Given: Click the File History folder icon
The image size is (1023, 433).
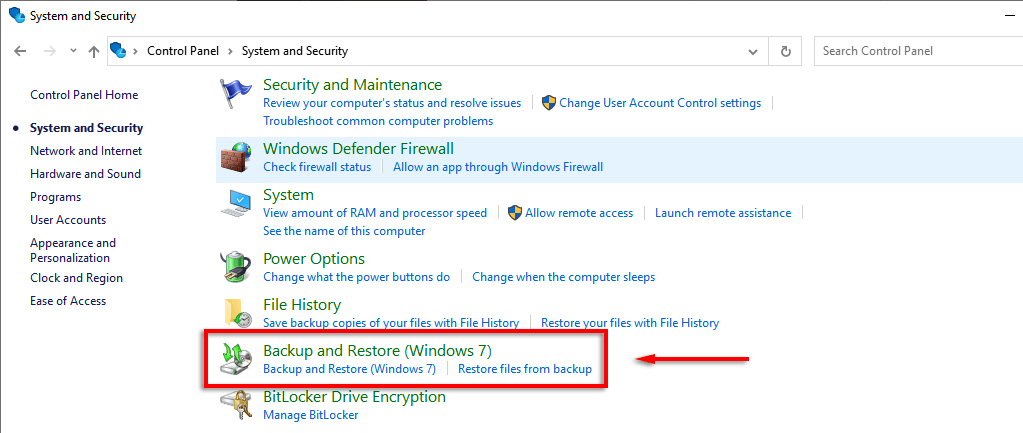Looking at the screenshot, I should tap(236, 313).
